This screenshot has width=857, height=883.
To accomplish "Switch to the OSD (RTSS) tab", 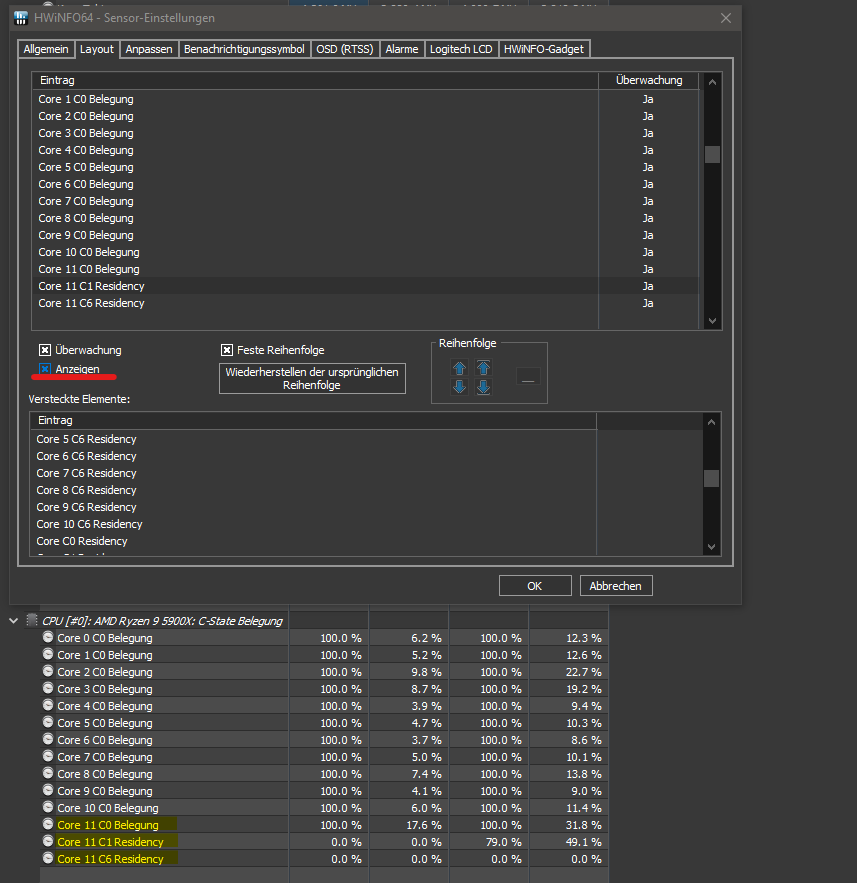I will point(345,49).
